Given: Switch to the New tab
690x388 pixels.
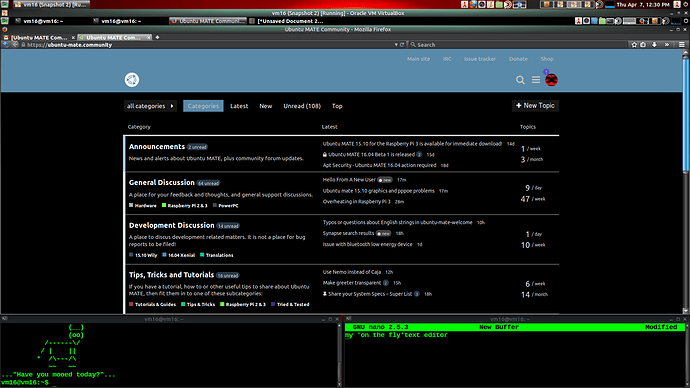Looking at the screenshot, I should coord(265,106).
